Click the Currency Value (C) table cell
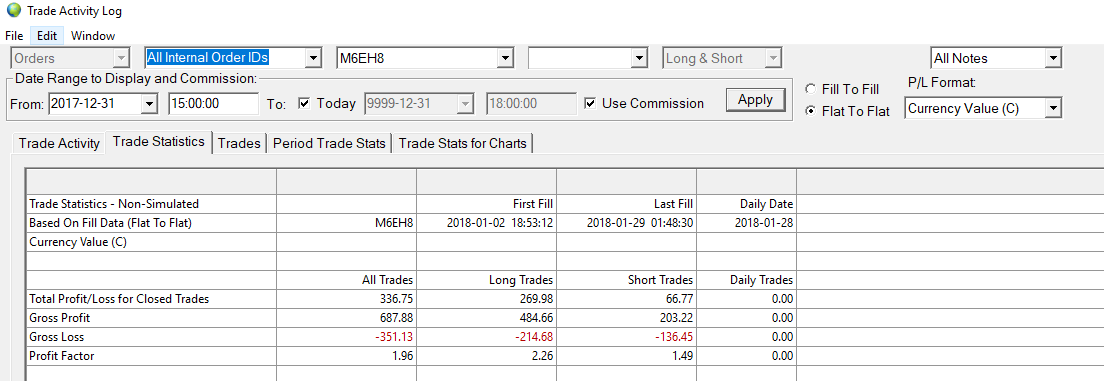Viewport: 1104px width, 381px height. 151,242
